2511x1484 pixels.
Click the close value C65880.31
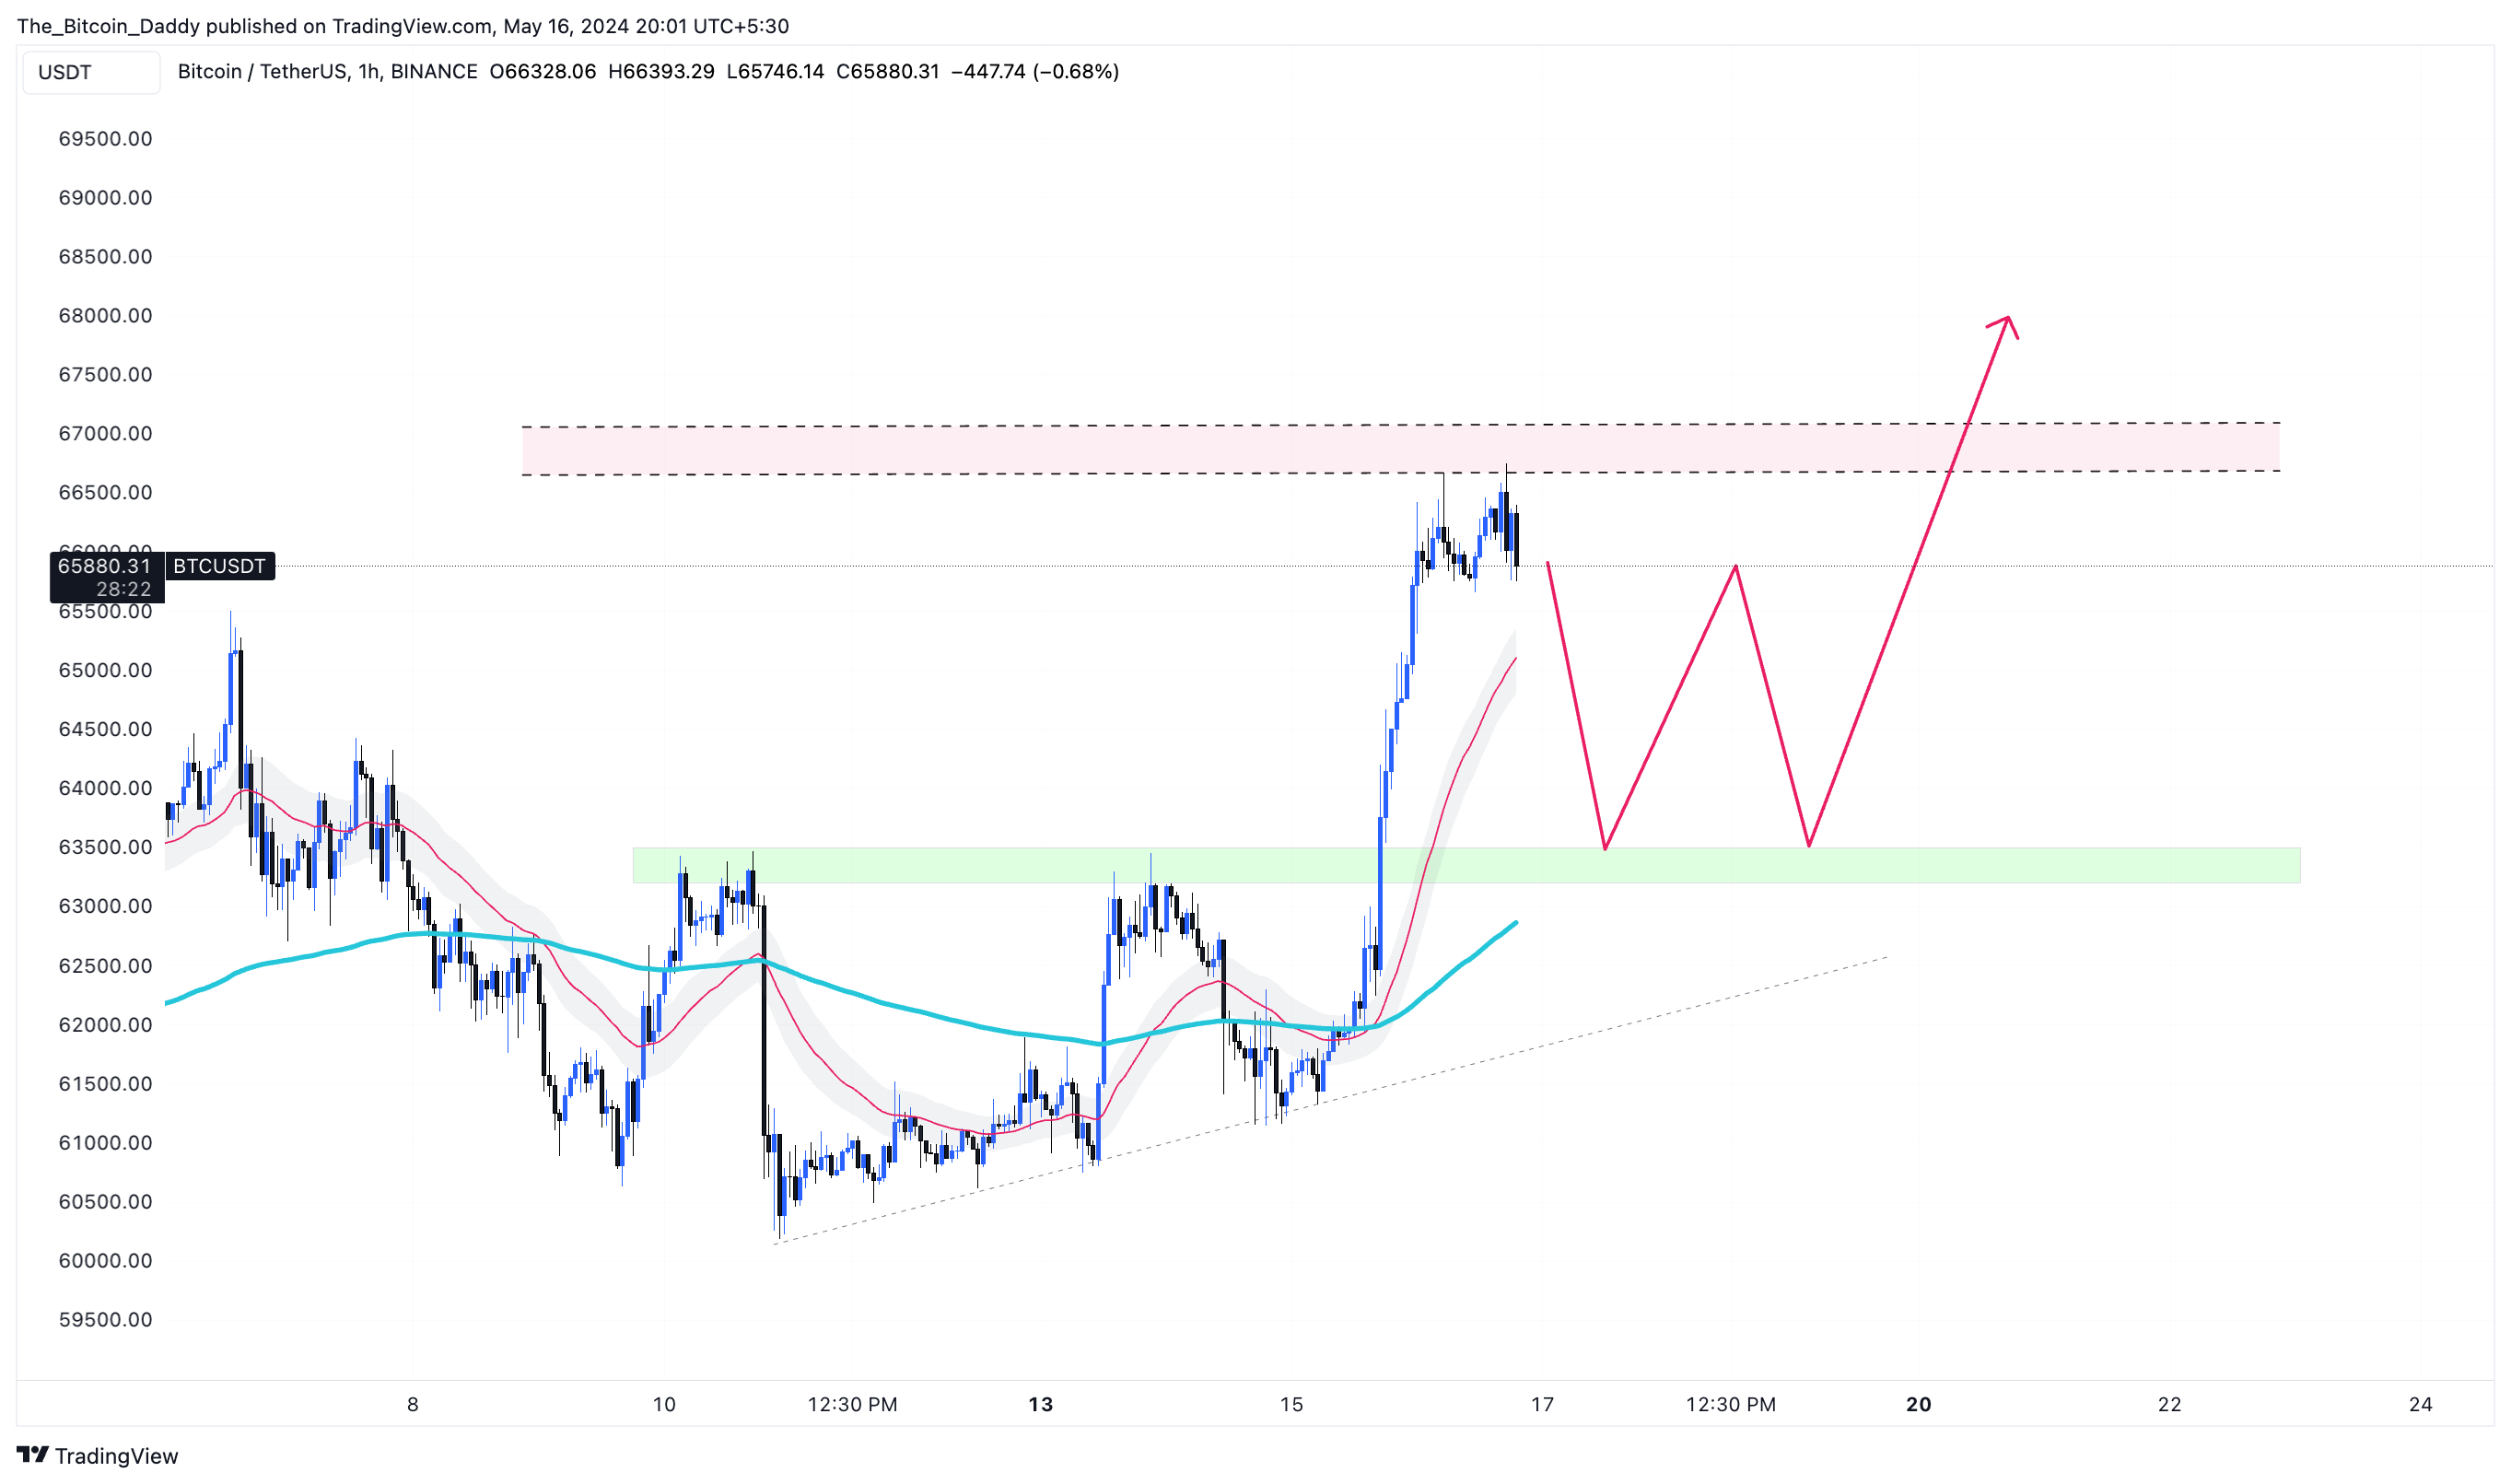click(x=887, y=71)
